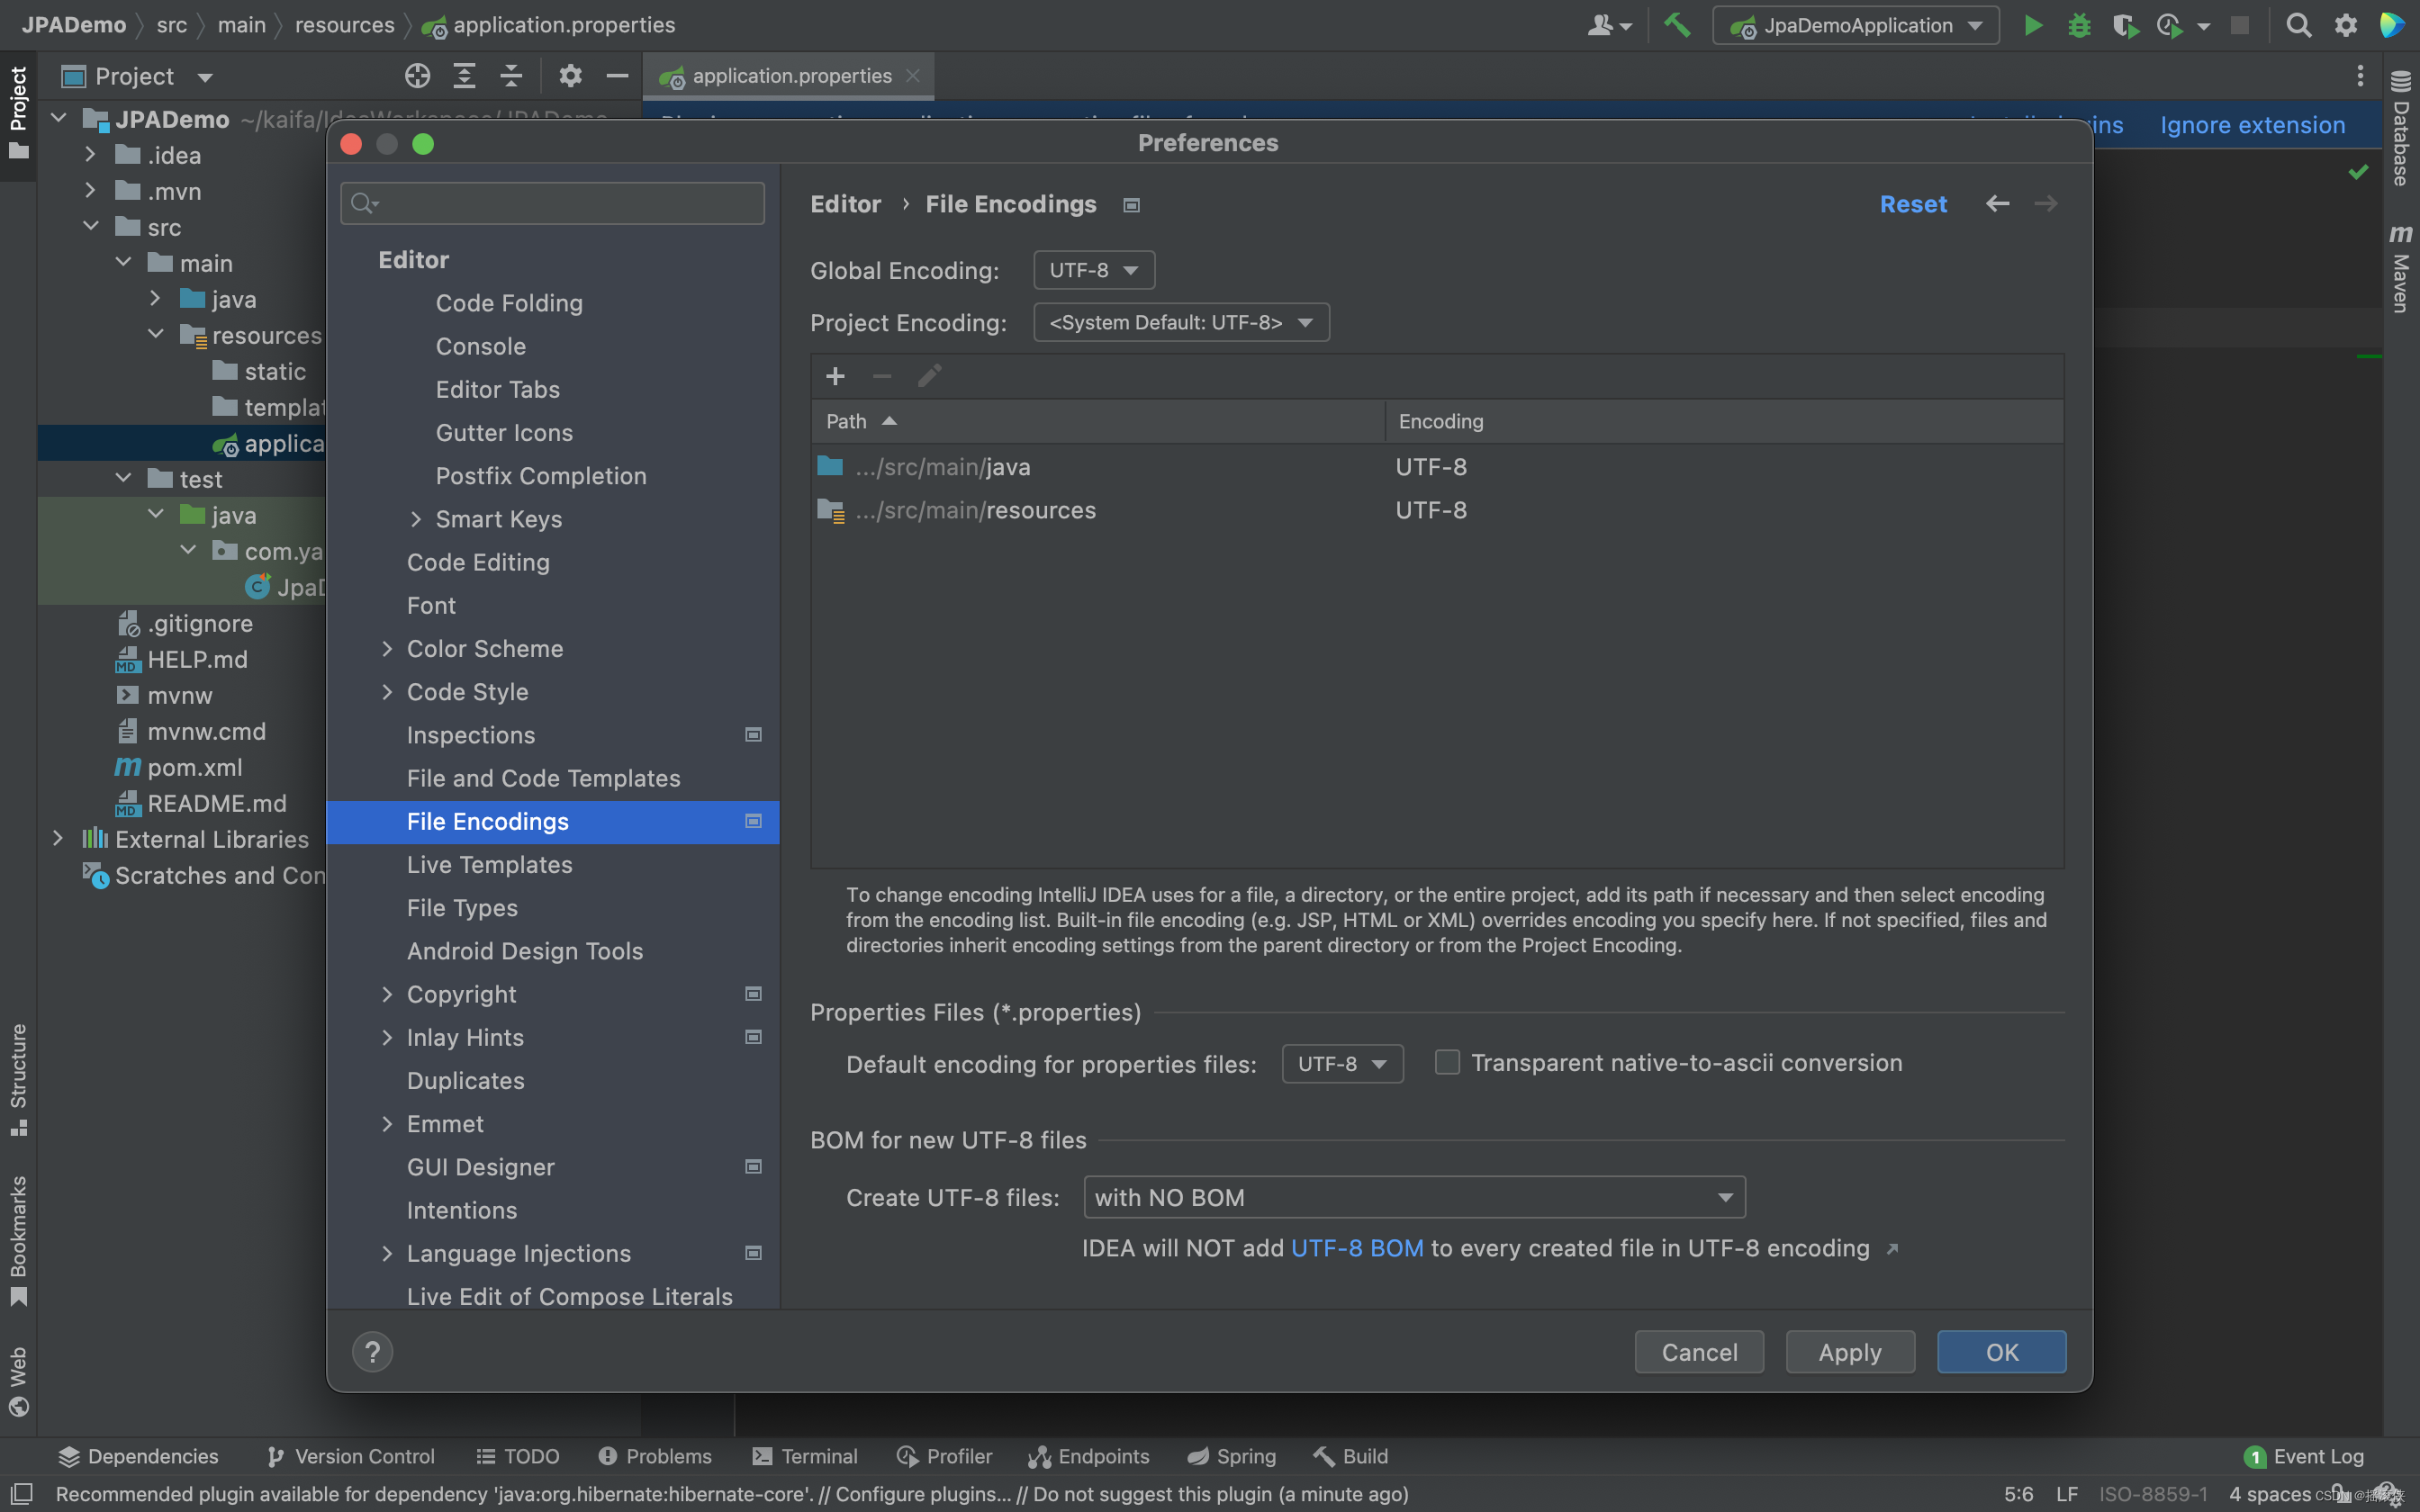Select Default encoding for properties files dropdown

(x=1341, y=1063)
